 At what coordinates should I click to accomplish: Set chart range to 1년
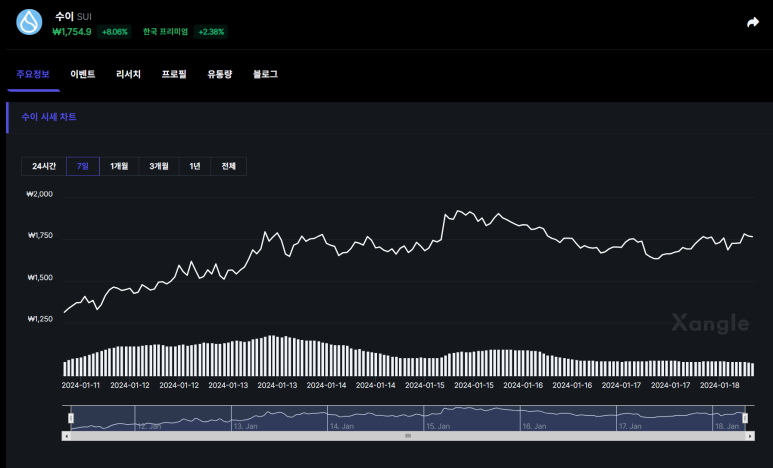pos(195,166)
